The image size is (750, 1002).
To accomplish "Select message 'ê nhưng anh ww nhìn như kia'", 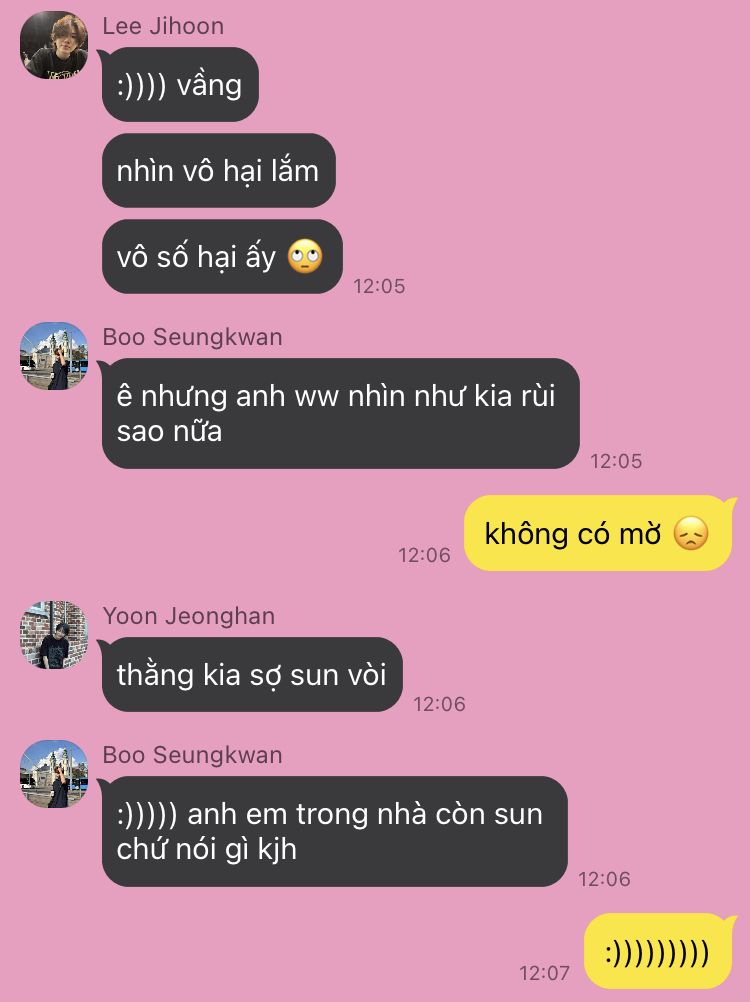I will 341,413.
